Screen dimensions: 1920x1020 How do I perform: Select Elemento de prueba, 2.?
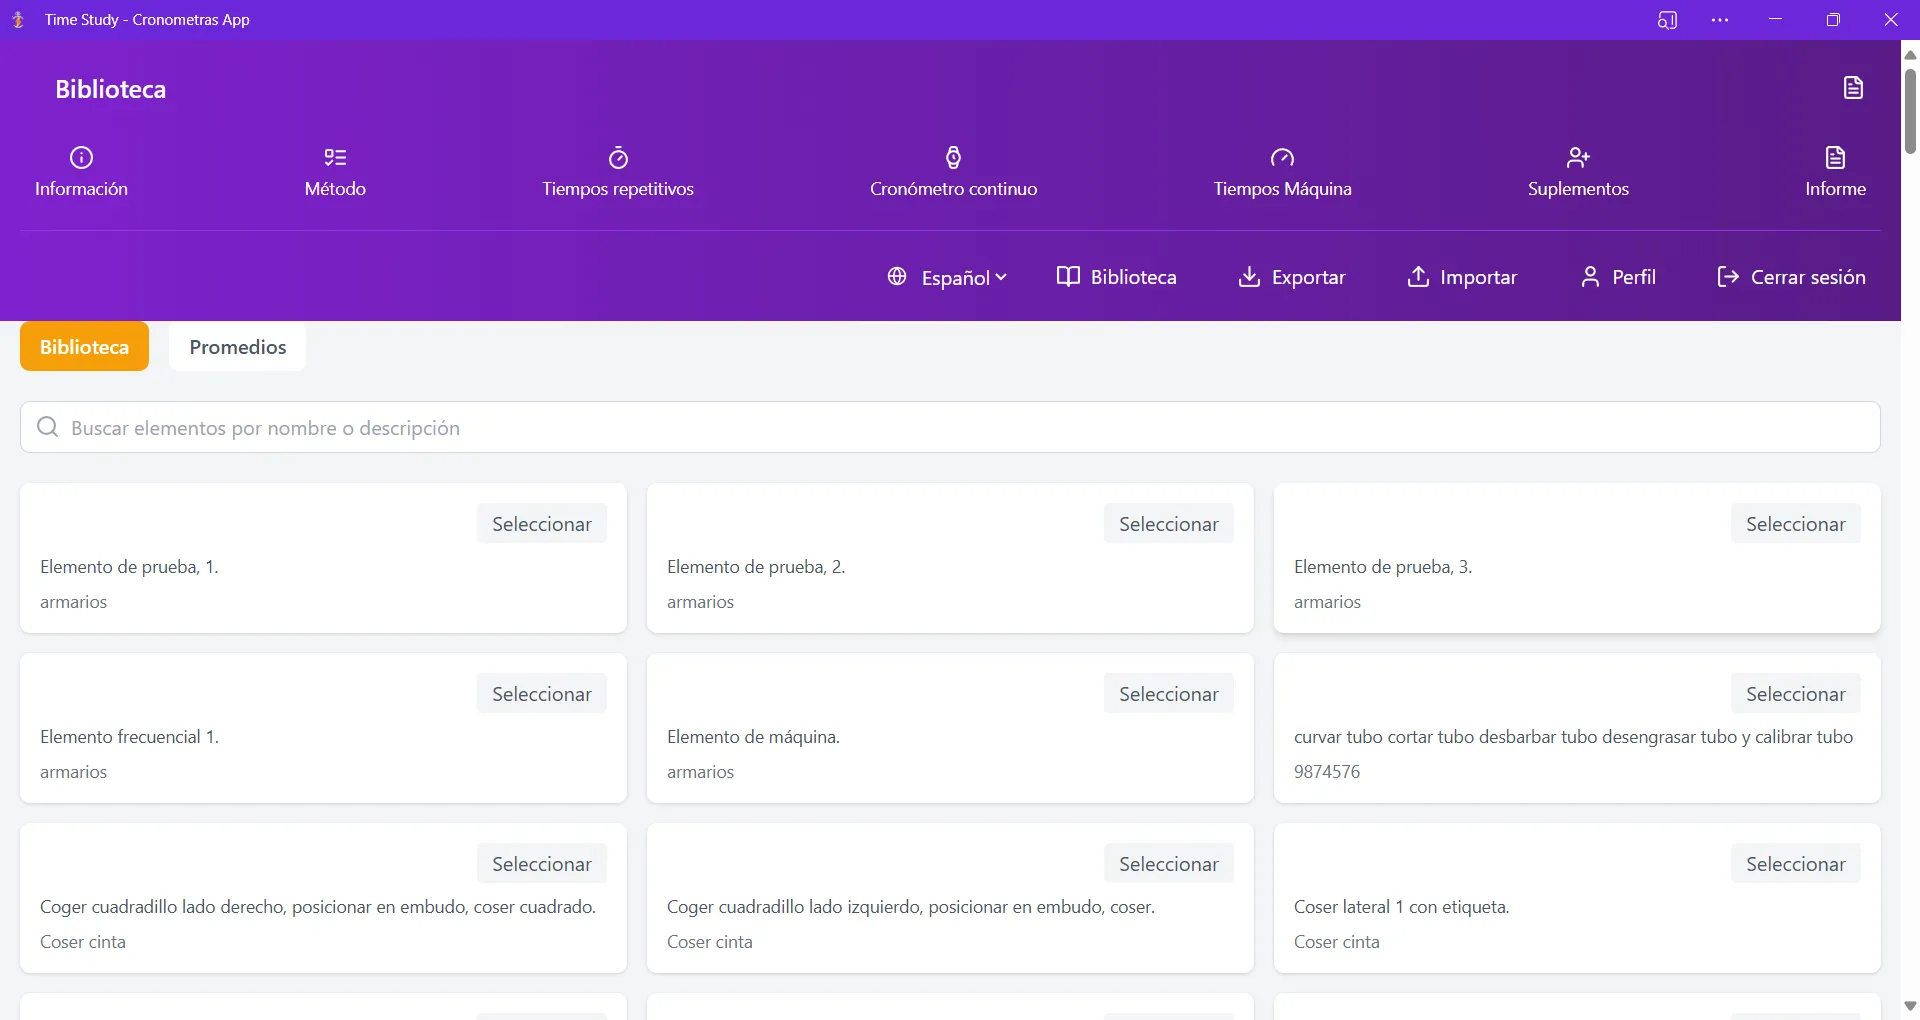pyautogui.click(x=1169, y=523)
